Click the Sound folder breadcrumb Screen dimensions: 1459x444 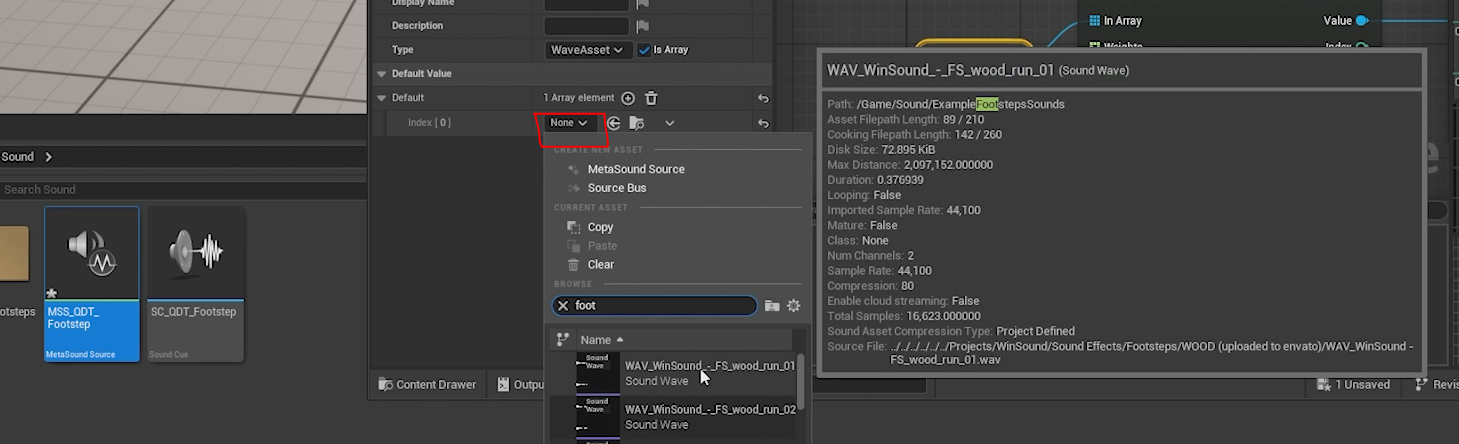(17, 157)
